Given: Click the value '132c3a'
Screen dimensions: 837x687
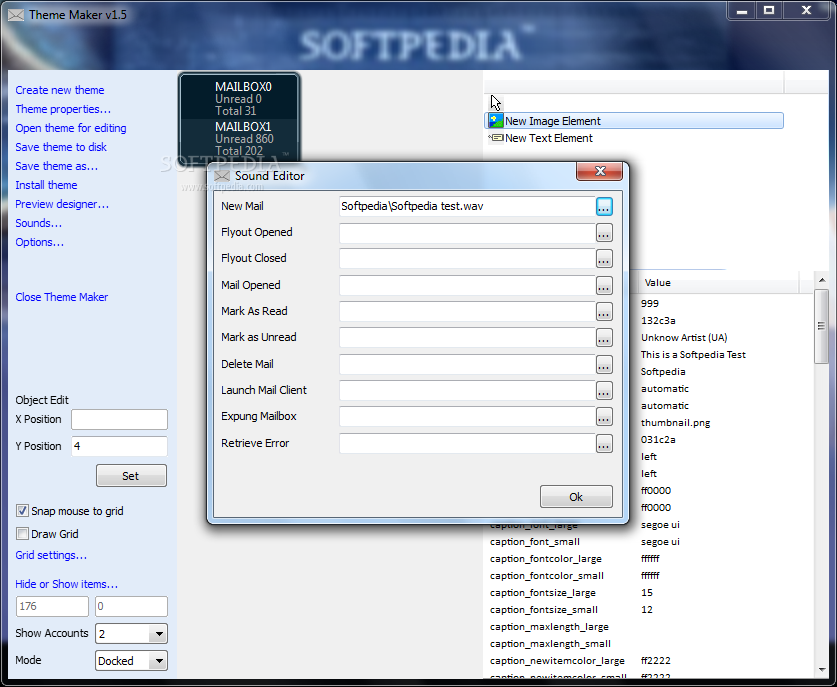Looking at the screenshot, I should pyautogui.click(x=658, y=320).
